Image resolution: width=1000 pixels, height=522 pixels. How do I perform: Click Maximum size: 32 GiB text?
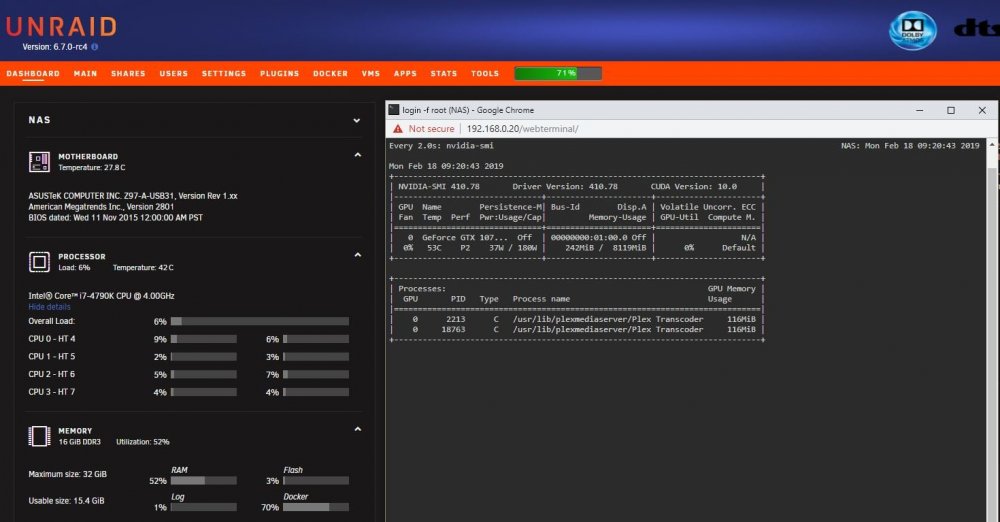68,474
